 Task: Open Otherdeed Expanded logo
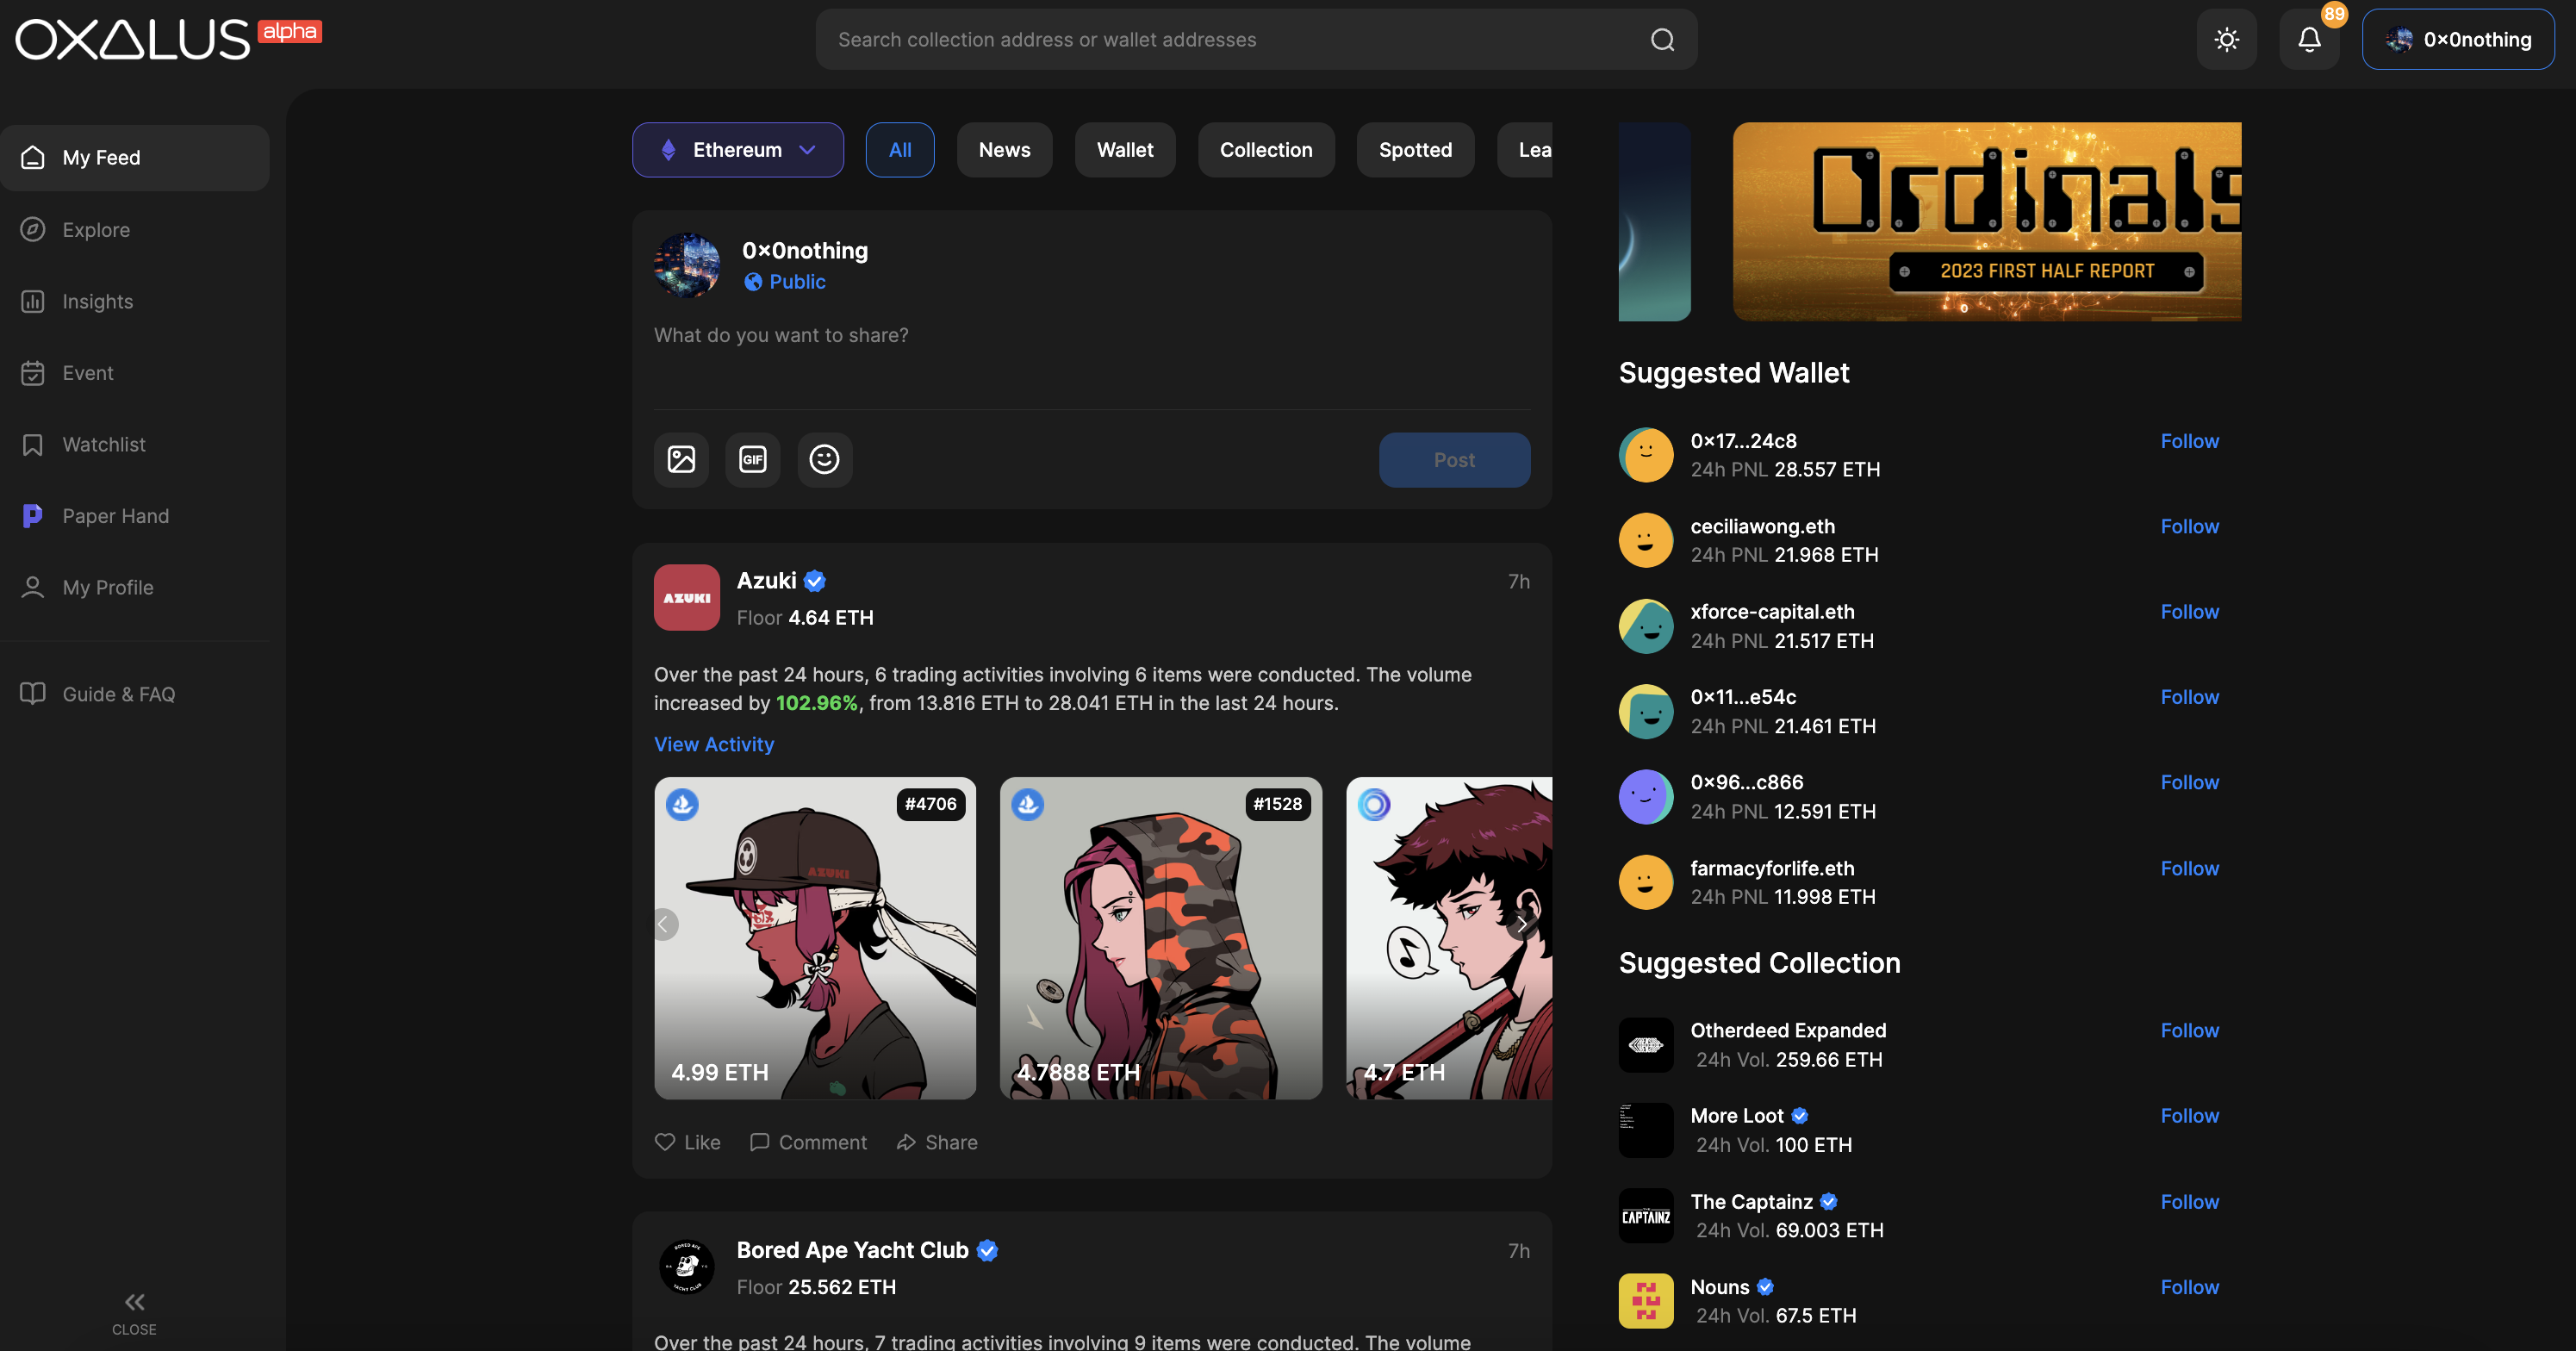point(1646,1046)
